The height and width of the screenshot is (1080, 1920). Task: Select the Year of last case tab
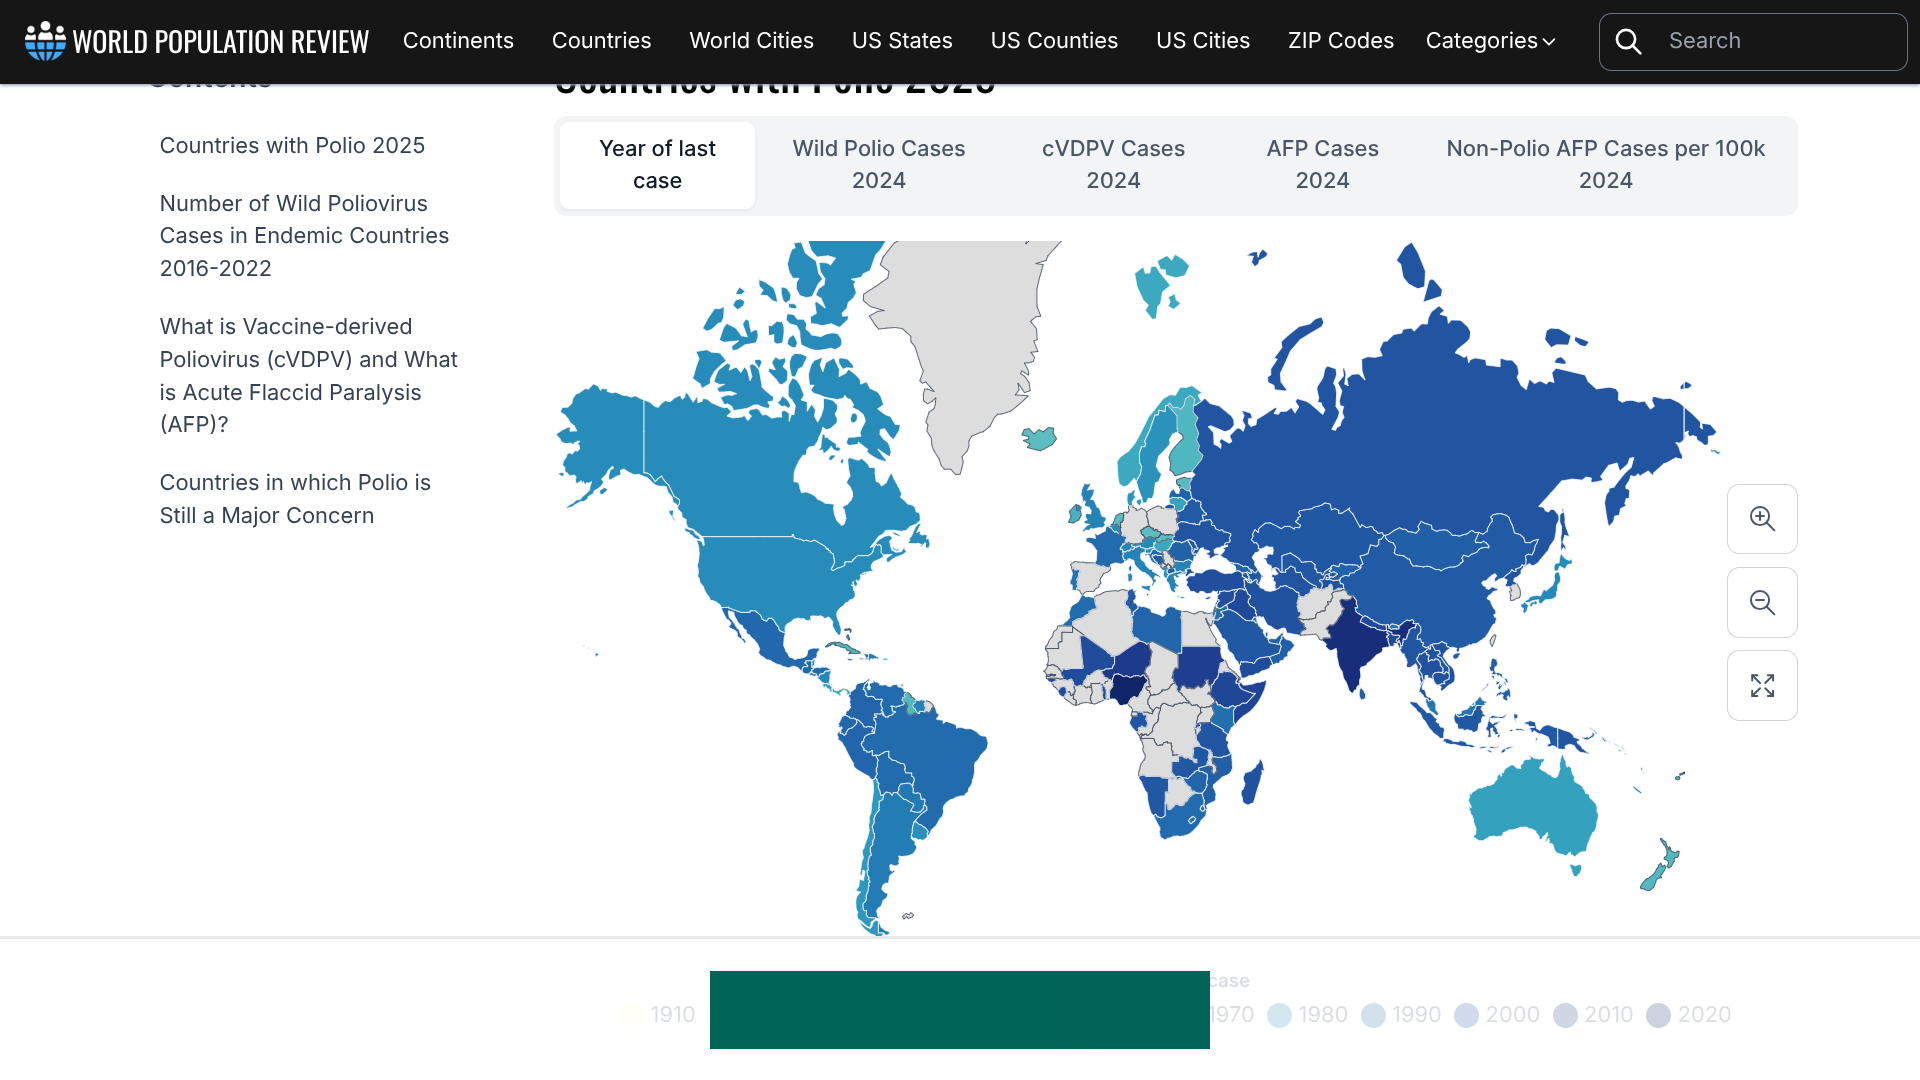(657, 165)
